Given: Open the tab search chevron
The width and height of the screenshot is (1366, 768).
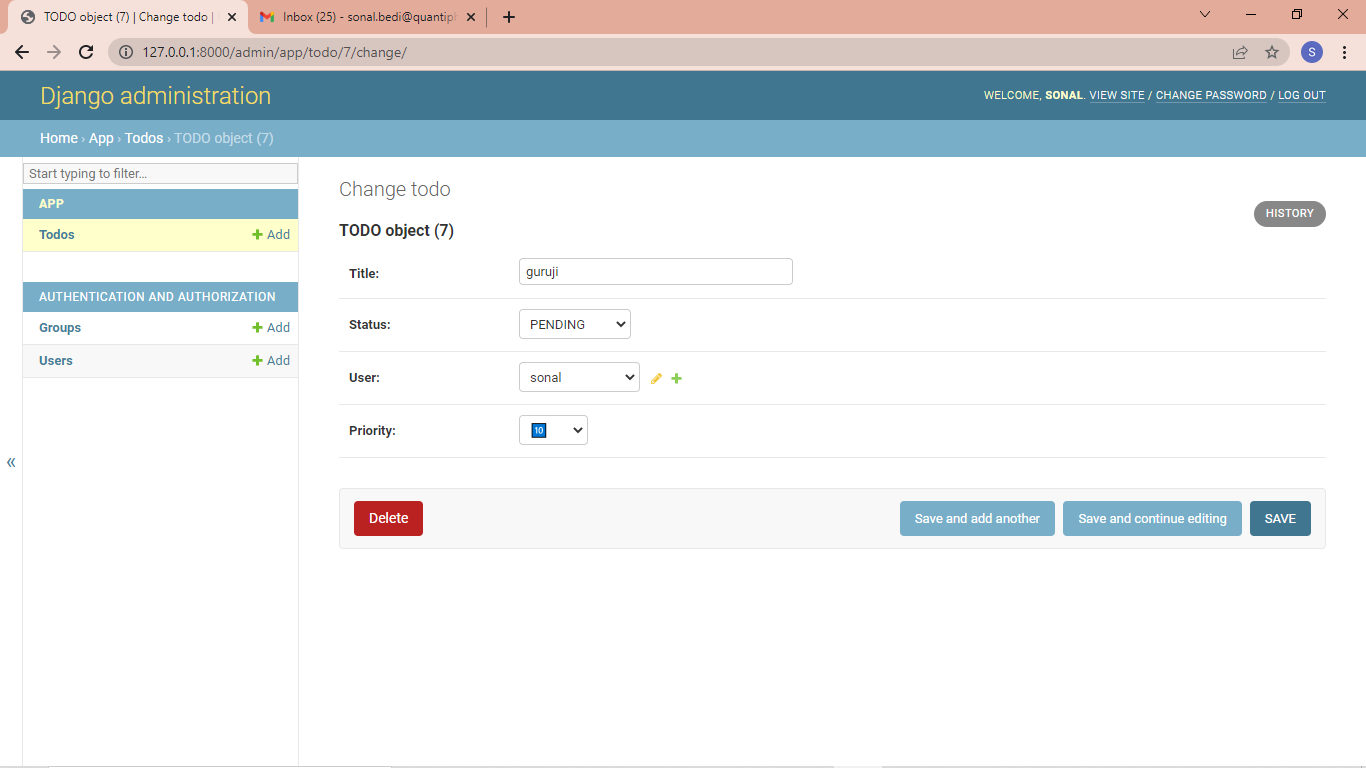Looking at the screenshot, I should pos(1204,14).
